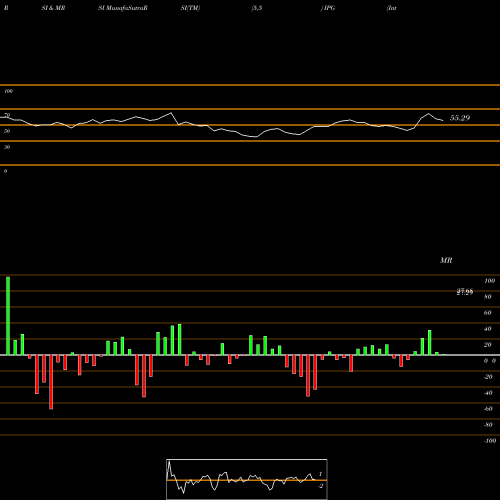Screen dimensions: 500x500
Task: Click the -60 label on MR axis
Action: pyautogui.click(x=488, y=409)
